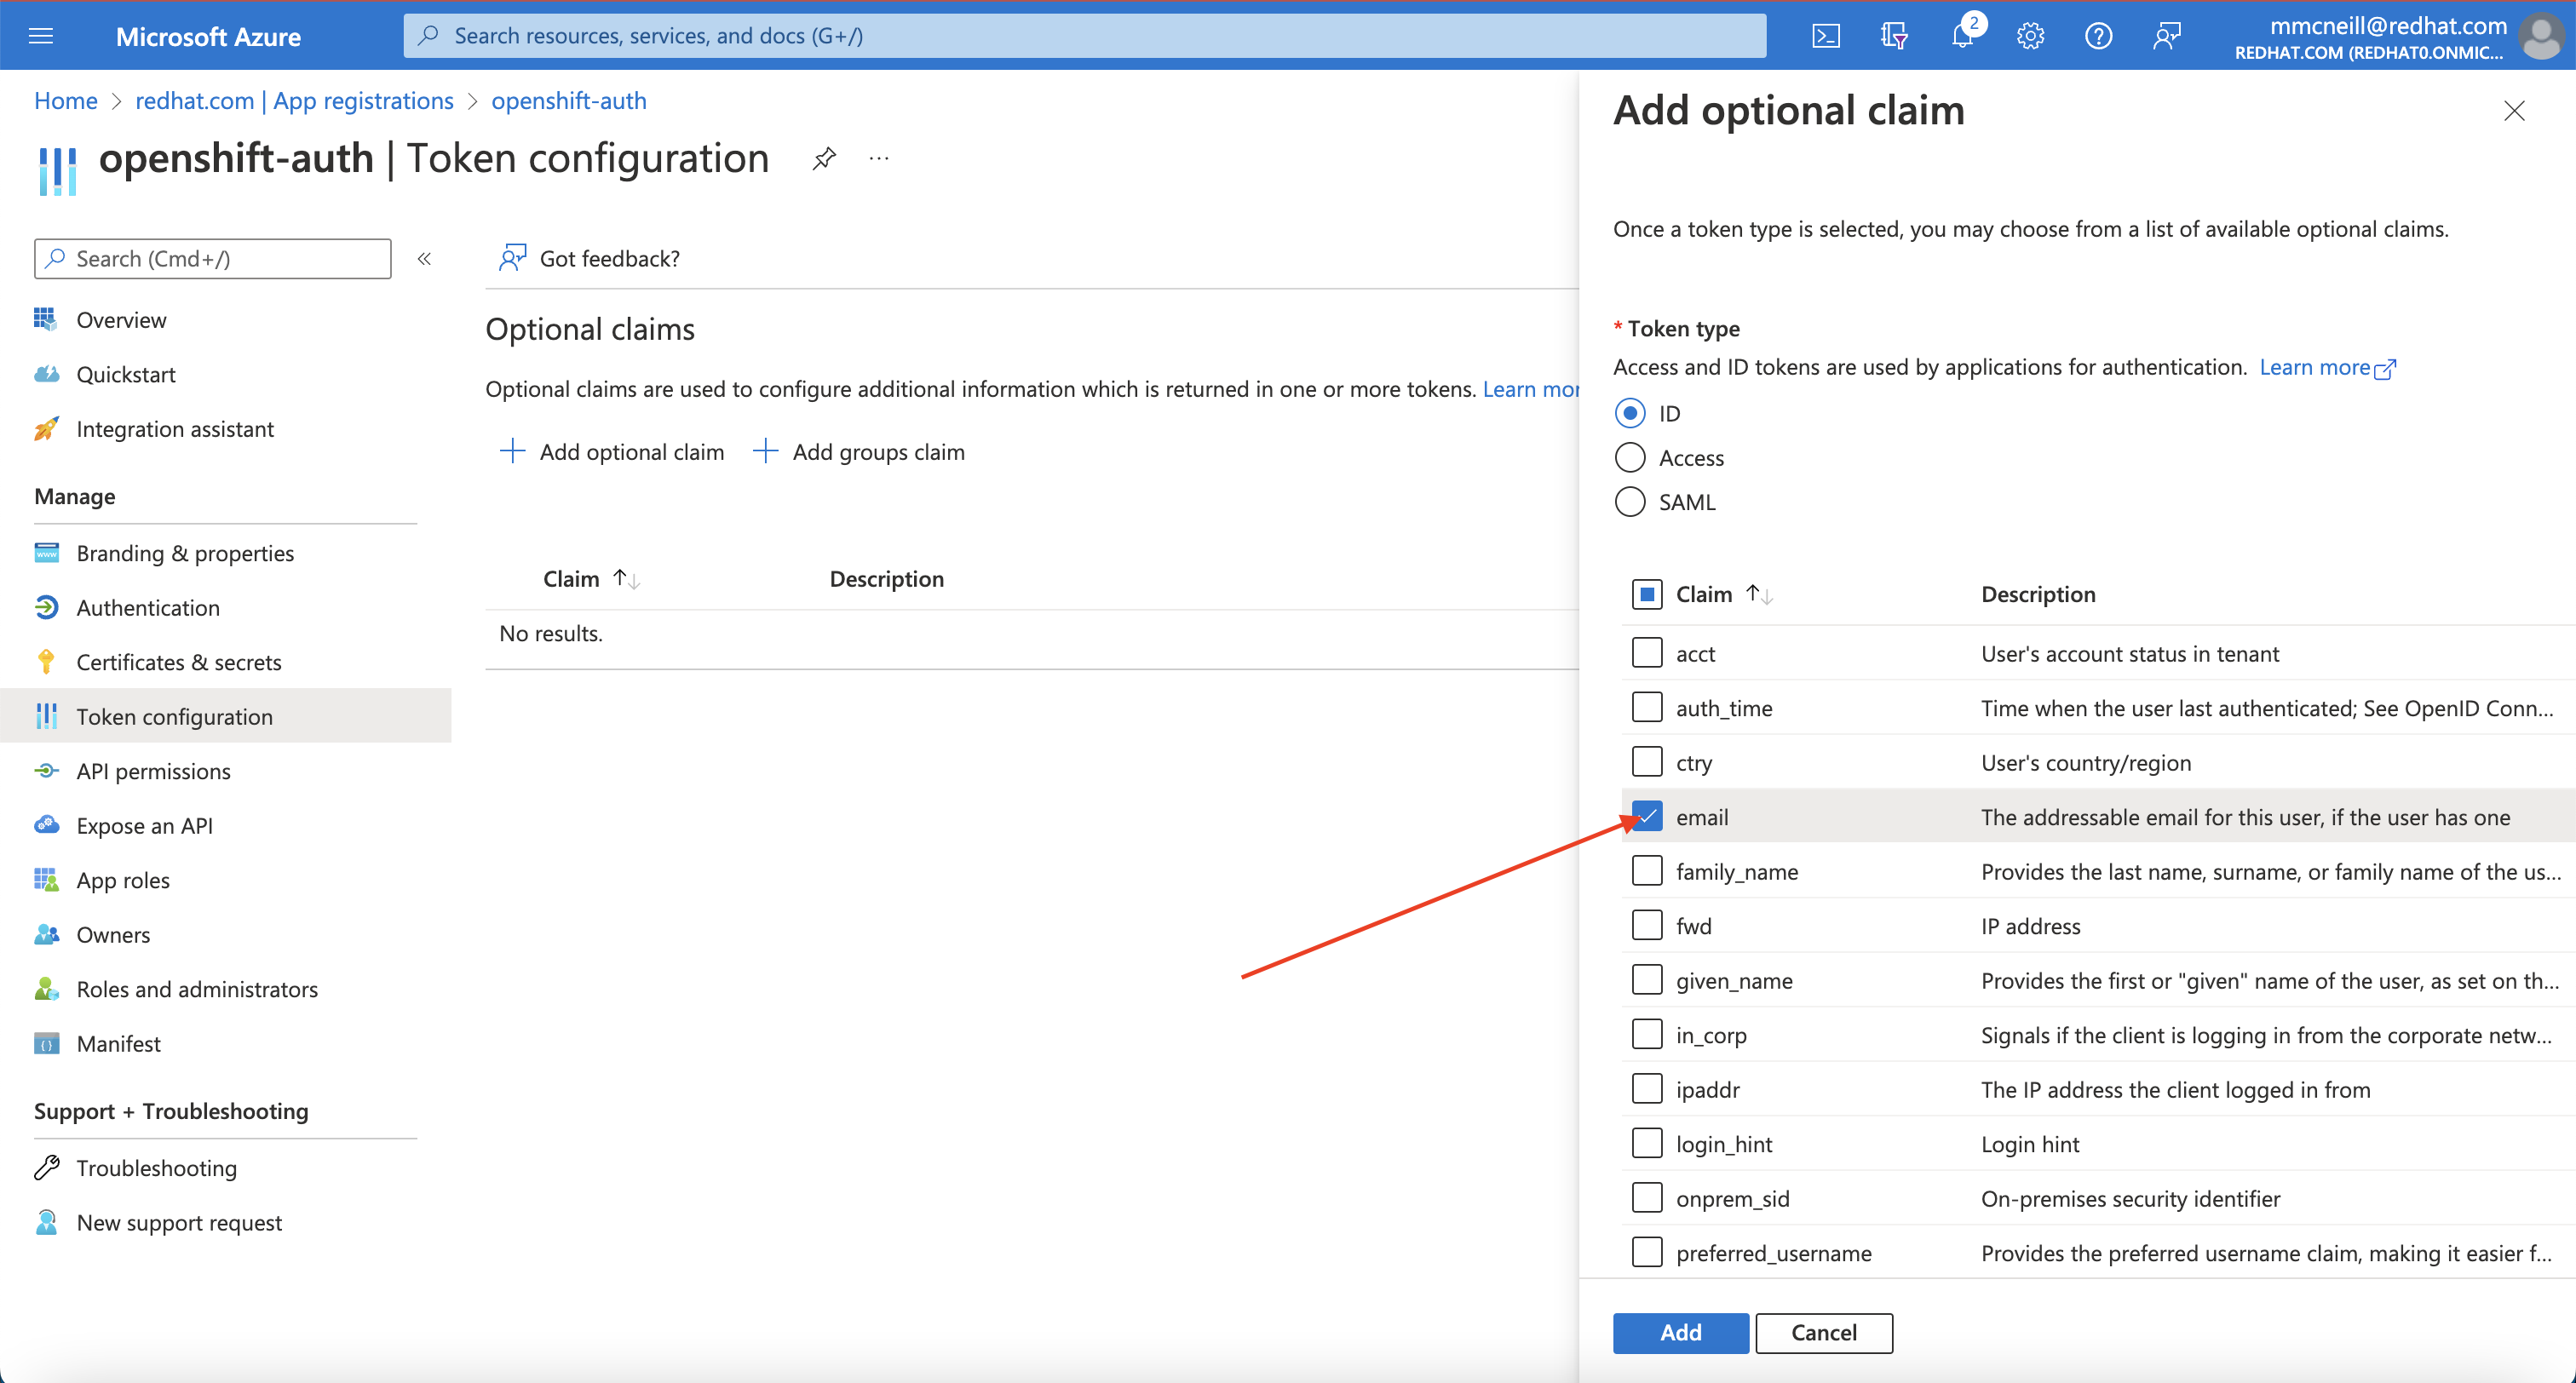Open Cloud Shell from the top bar
This screenshot has width=2576, height=1383.
point(1825,35)
